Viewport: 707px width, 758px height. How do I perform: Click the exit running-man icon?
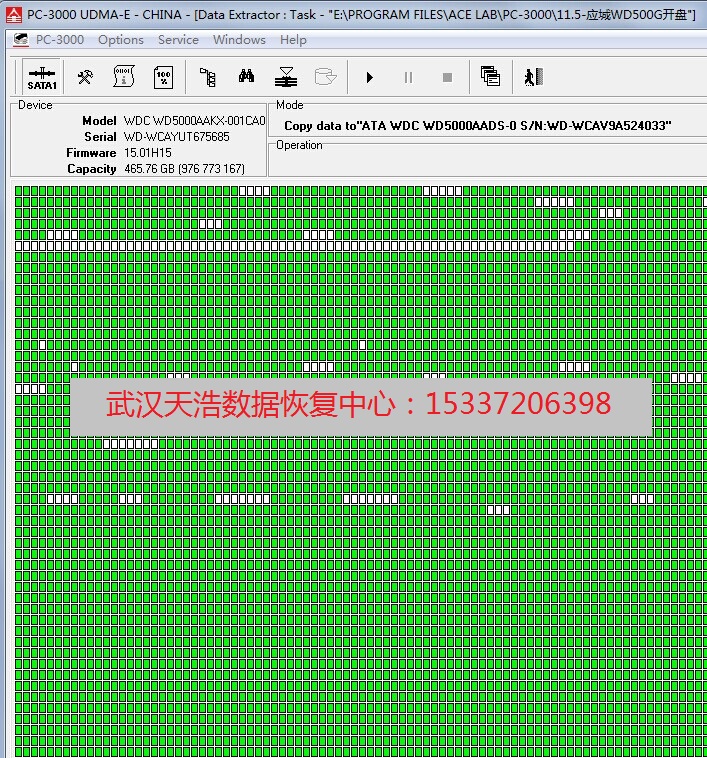click(533, 77)
